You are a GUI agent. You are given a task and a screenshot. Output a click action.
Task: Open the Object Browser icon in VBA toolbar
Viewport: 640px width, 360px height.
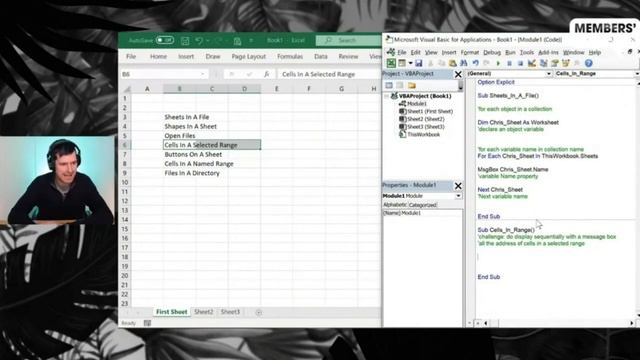tap(566, 63)
